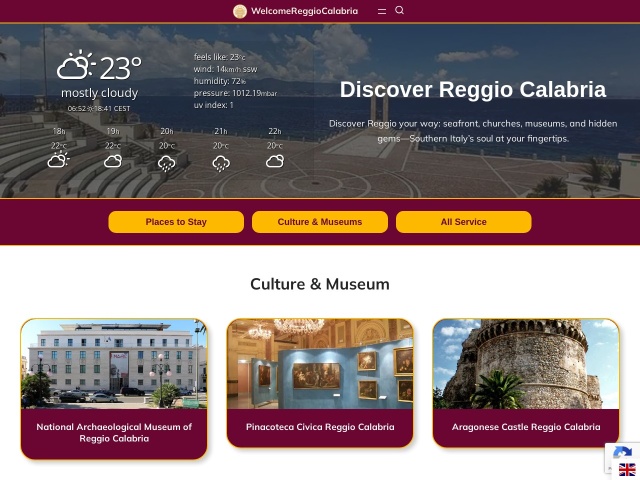Open the National Archaeological Museum photo
Viewport: 640px width, 480px height.
(x=114, y=364)
